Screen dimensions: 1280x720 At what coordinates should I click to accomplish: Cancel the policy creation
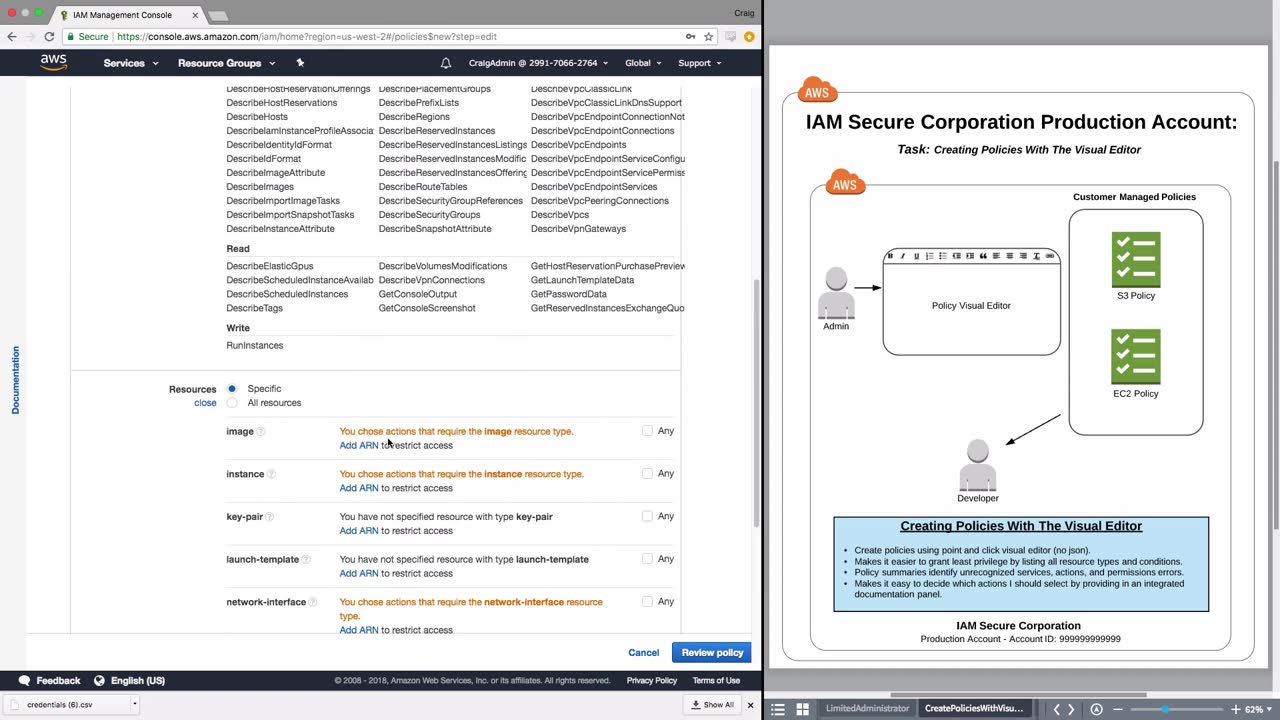click(x=643, y=653)
